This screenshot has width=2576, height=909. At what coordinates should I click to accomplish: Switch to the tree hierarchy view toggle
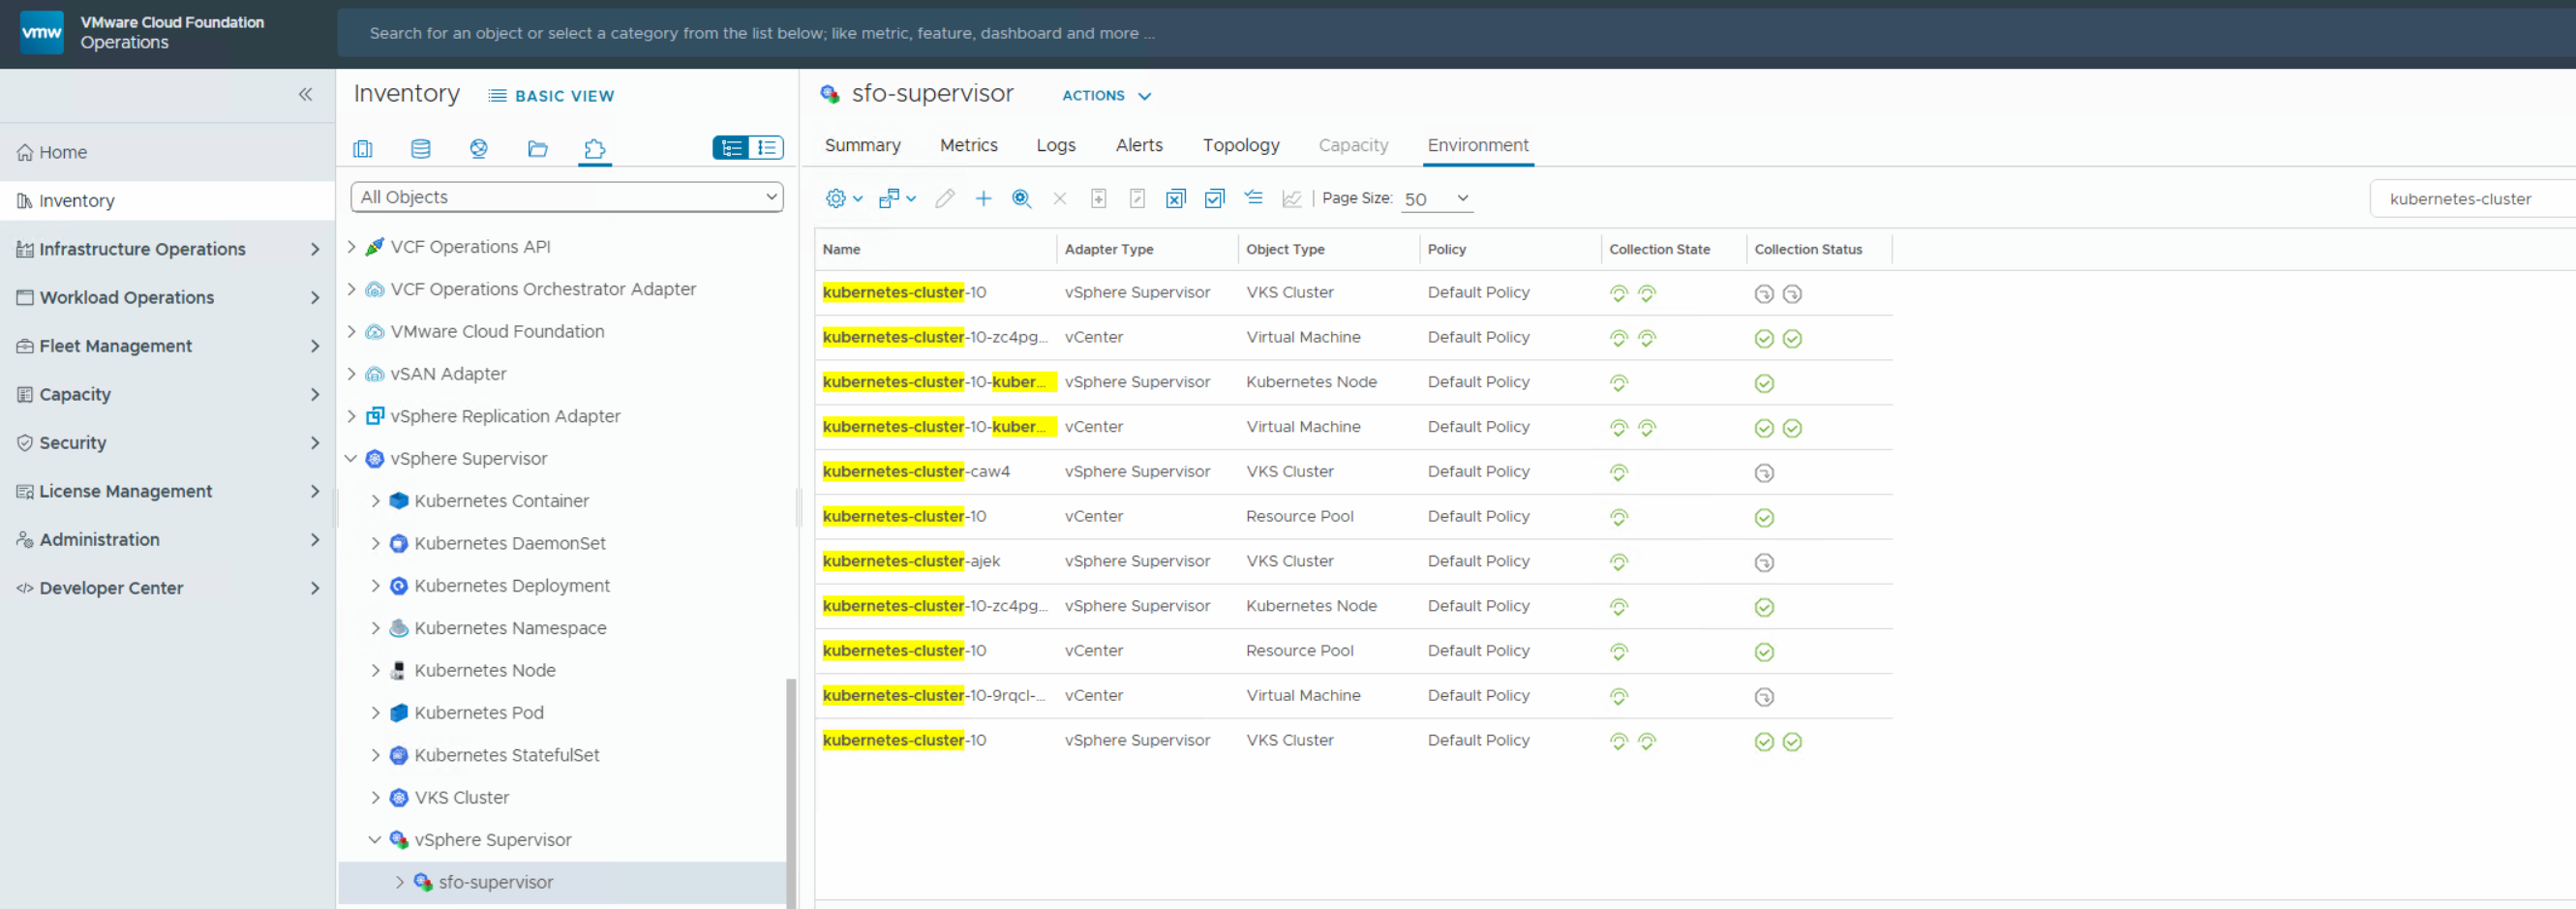click(x=731, y=148)
